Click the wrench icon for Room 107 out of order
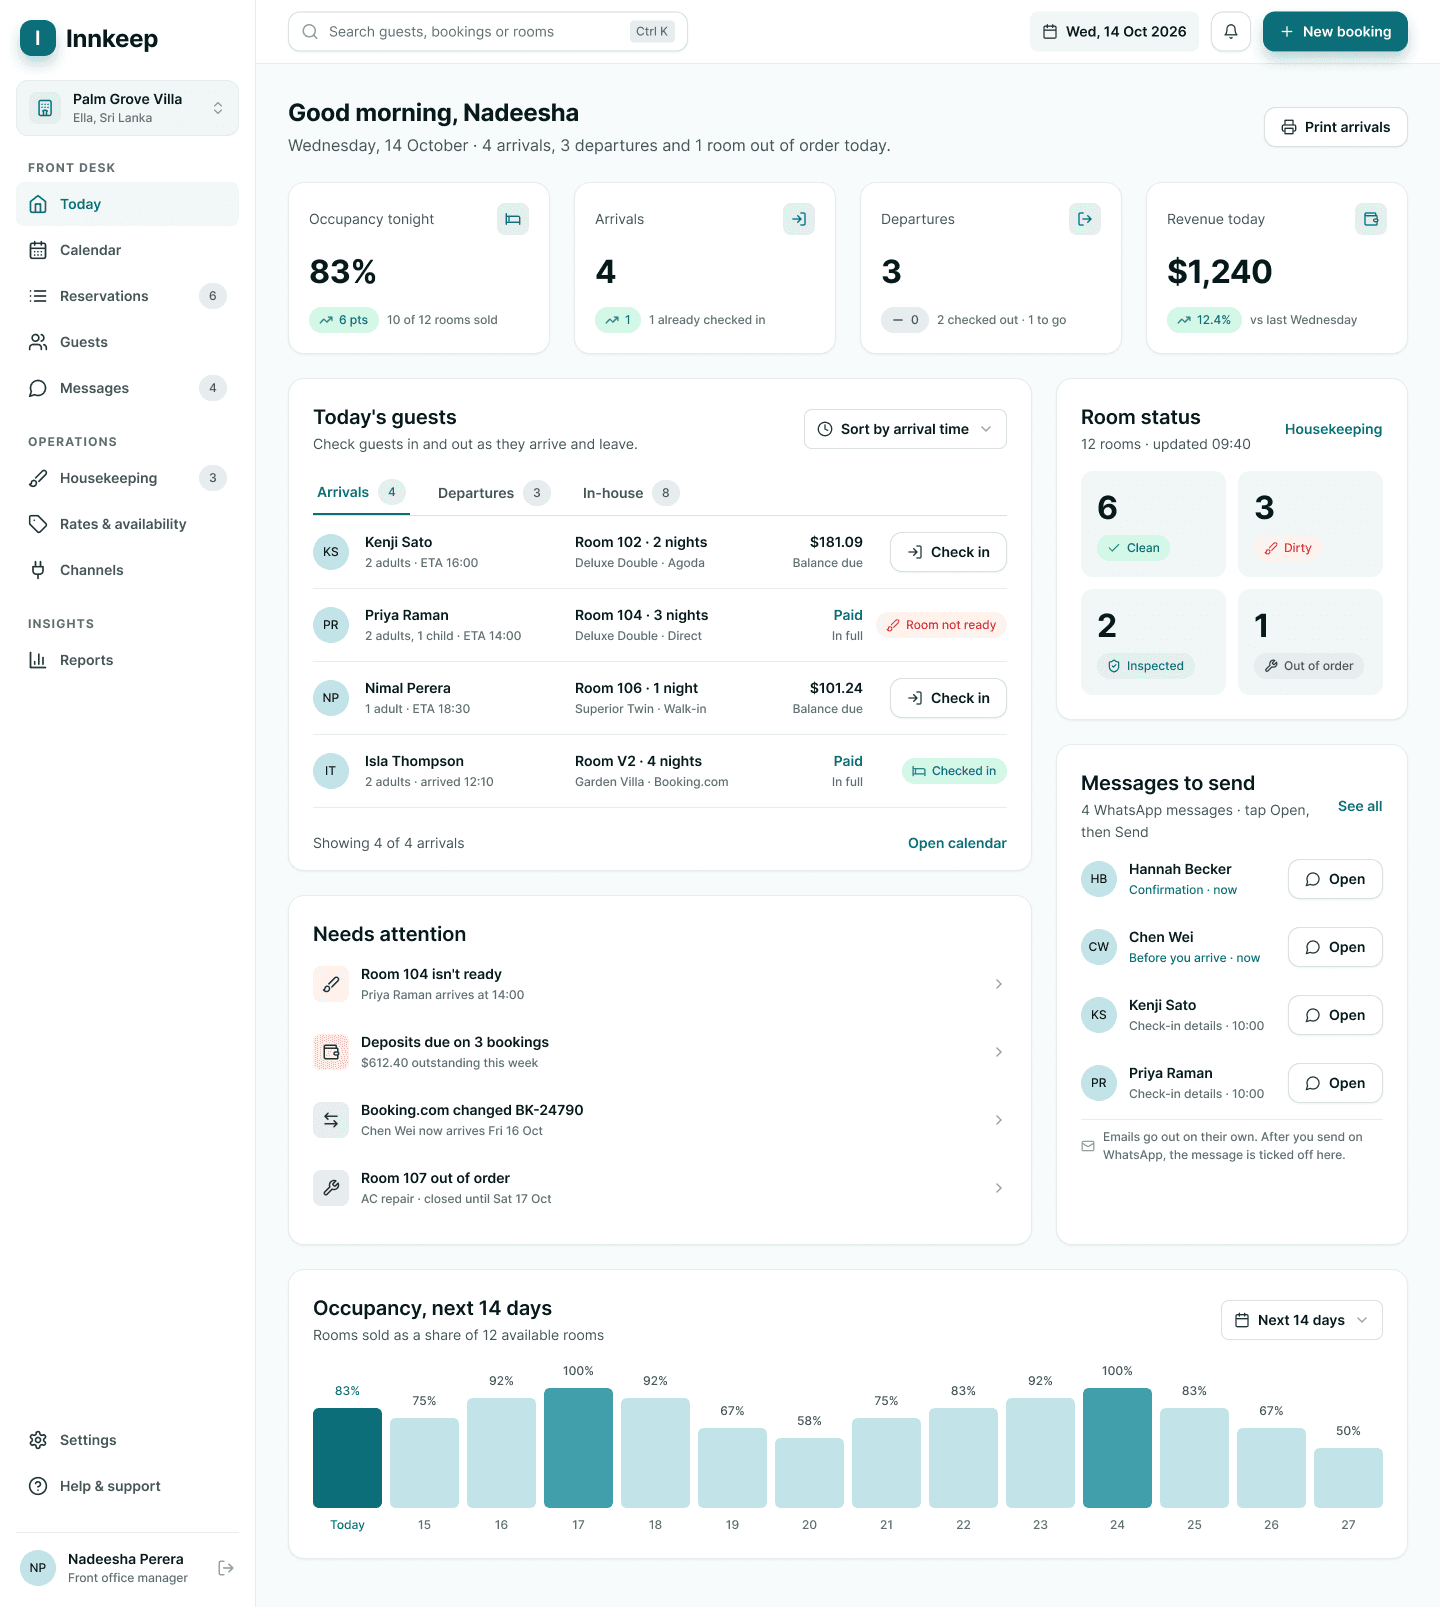Image resolution: width=1440 pixels, height=1607 pixels. (x=331, y=1188)
